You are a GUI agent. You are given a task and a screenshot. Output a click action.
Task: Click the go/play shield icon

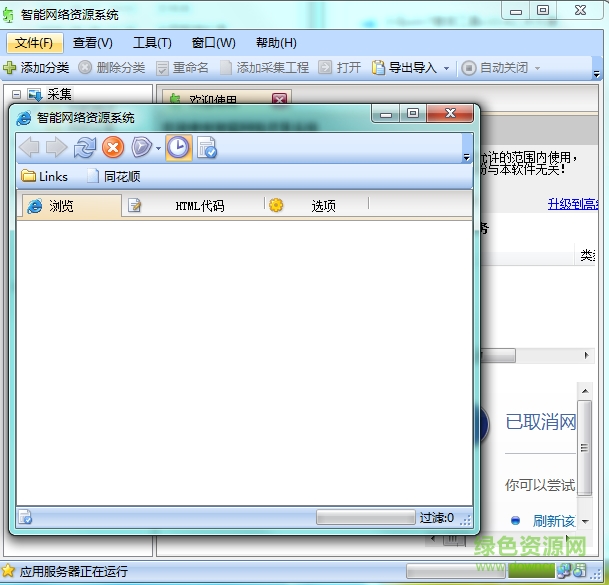pyautogui.click(x=141, y=148)
